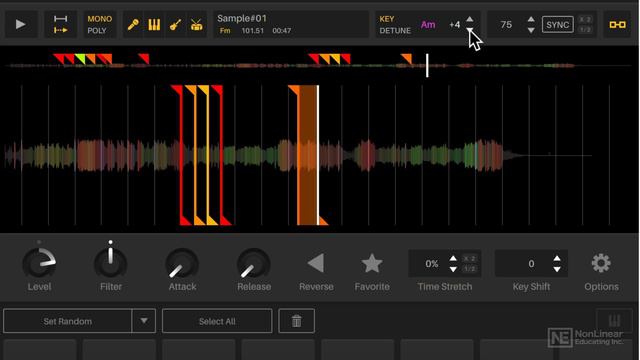Click the 0% Time Stretch value

tap(432, 264)
